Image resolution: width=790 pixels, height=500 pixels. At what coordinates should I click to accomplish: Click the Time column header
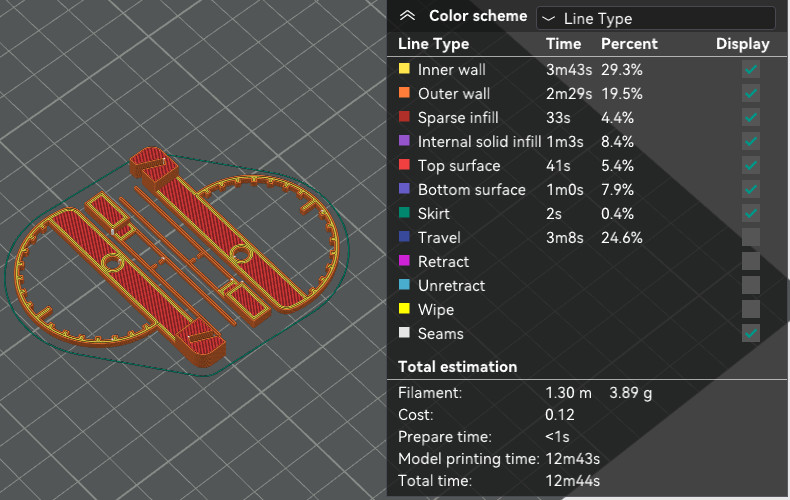[563, 44]
